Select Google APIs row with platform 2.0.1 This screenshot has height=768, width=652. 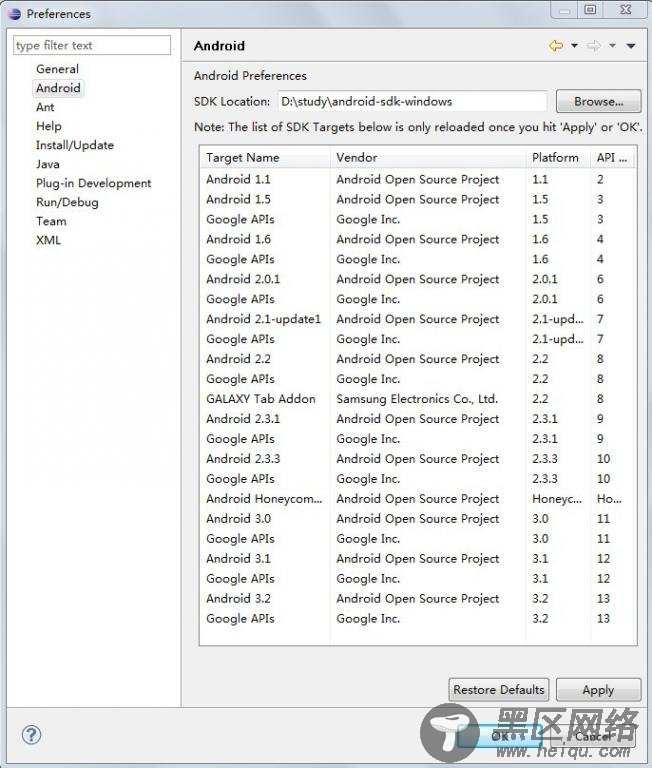coord(418,299)
